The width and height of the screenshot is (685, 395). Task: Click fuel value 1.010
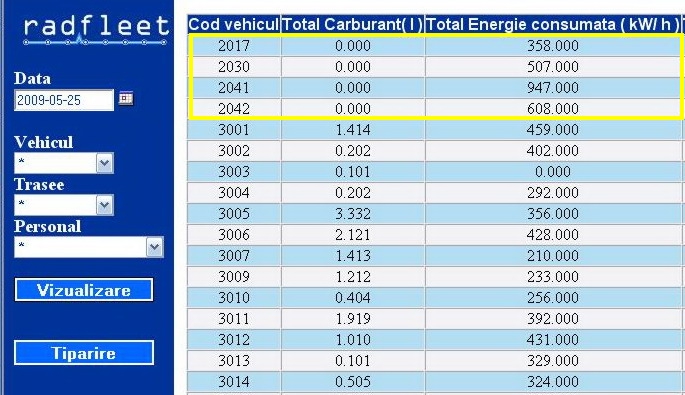tap(353, 339)
